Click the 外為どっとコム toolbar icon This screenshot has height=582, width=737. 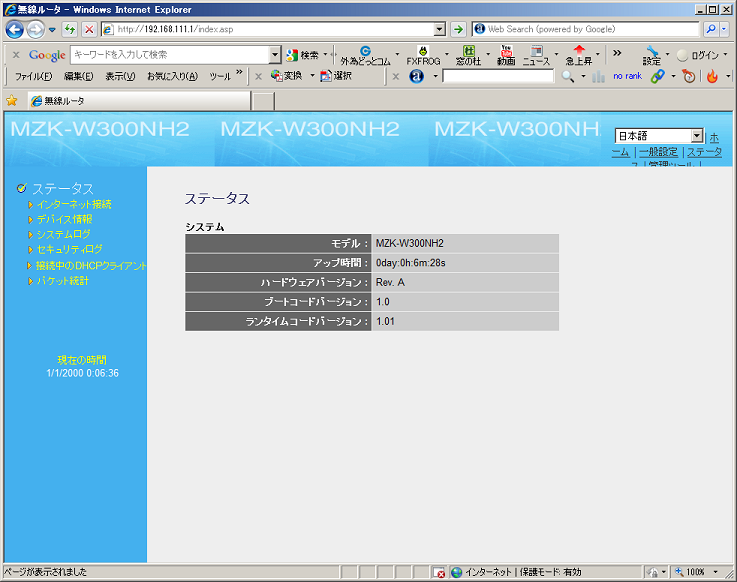click(365, 55)
